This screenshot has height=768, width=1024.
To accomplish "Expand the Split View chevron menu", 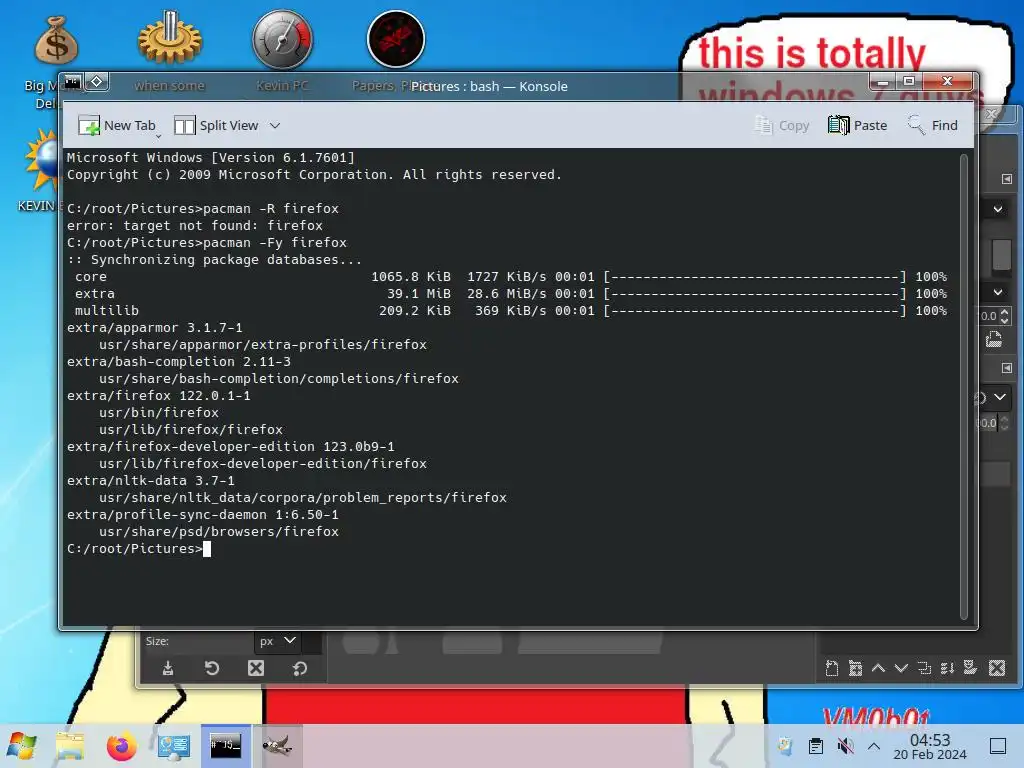I will click(275, 125).
